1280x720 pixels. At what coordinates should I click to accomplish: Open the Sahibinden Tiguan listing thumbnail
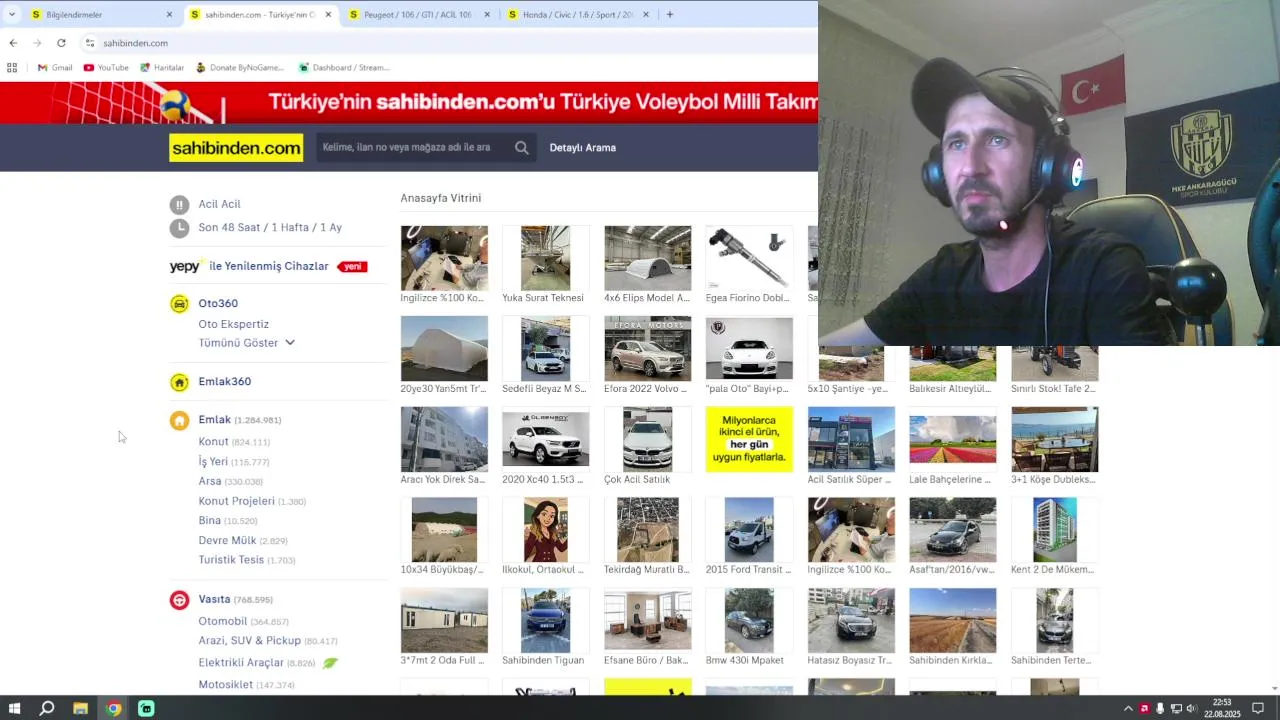pyautogui.click(x=545, y=620)
